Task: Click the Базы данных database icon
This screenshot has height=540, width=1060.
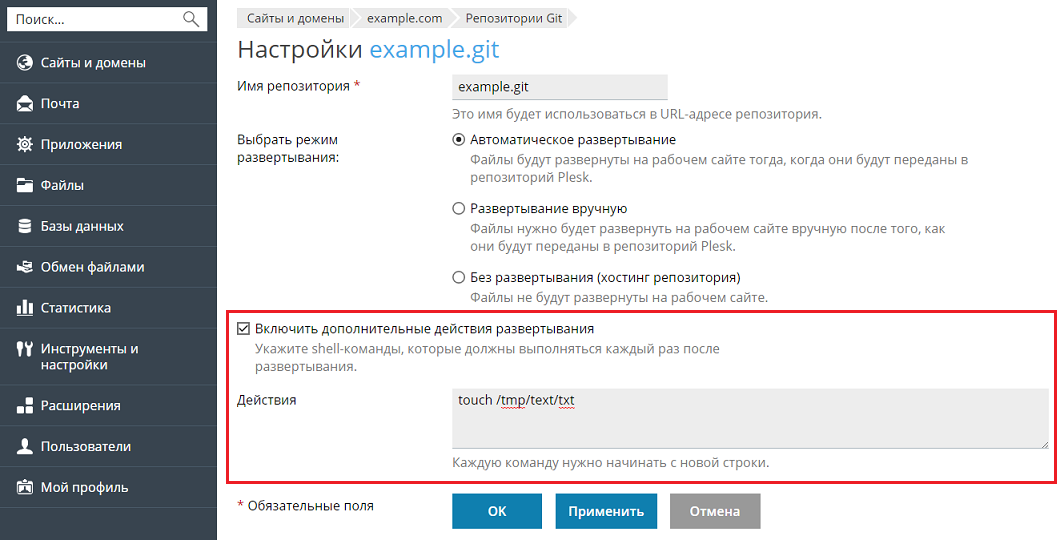Action: [x=26, y=227]
